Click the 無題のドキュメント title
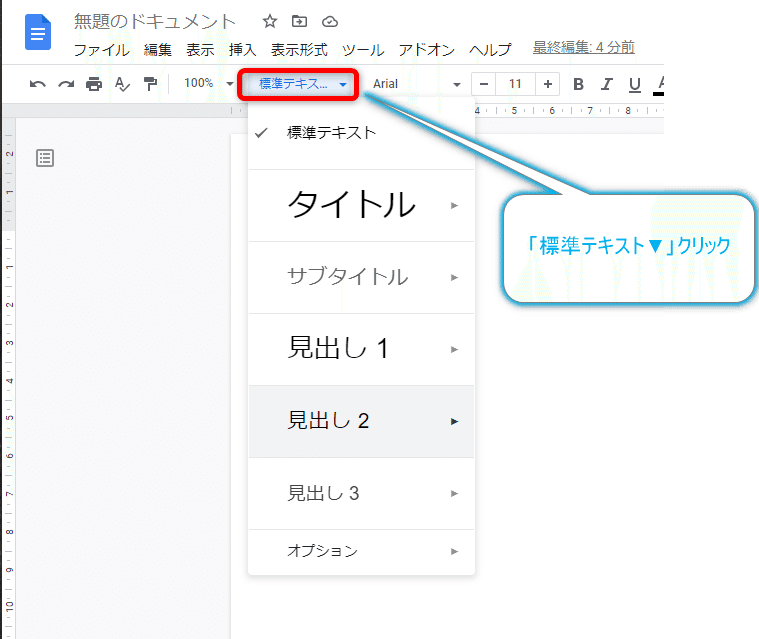The width and height of the screenshot is (759, 639). (155, 22)
